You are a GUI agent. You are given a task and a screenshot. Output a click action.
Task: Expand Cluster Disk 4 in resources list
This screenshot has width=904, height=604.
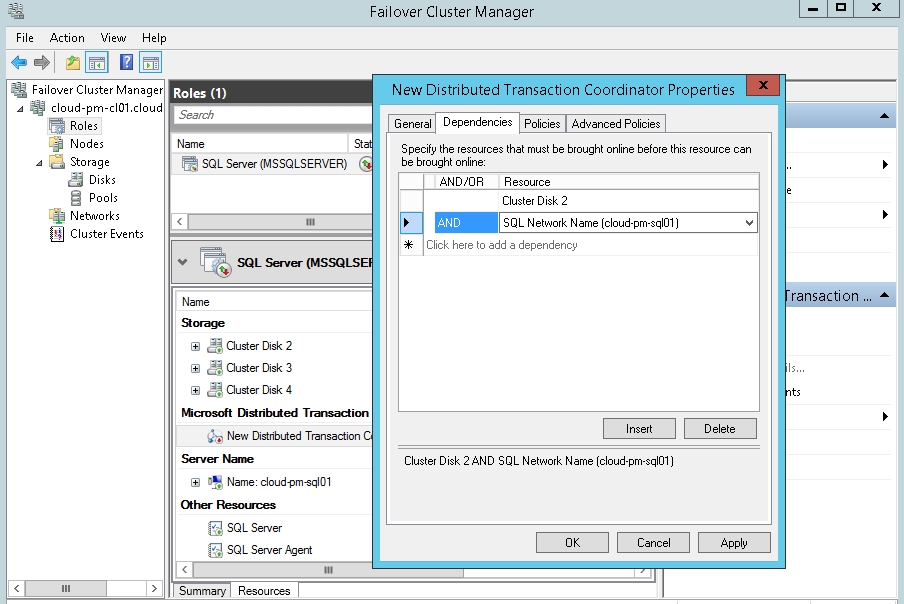[195, 390]
